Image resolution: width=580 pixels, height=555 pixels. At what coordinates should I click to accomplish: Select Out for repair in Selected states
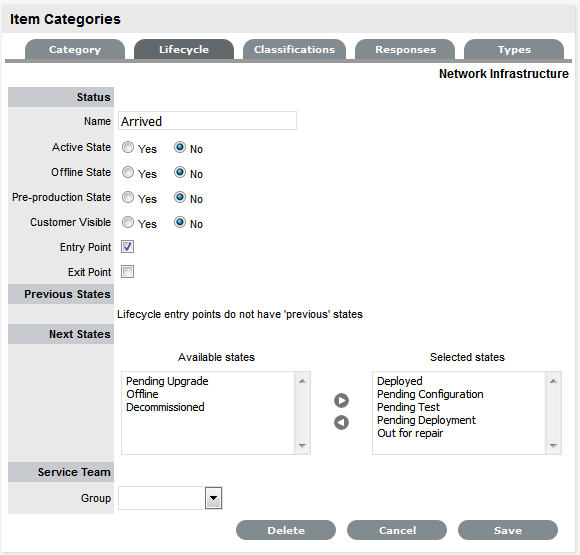tap(410, 433)
